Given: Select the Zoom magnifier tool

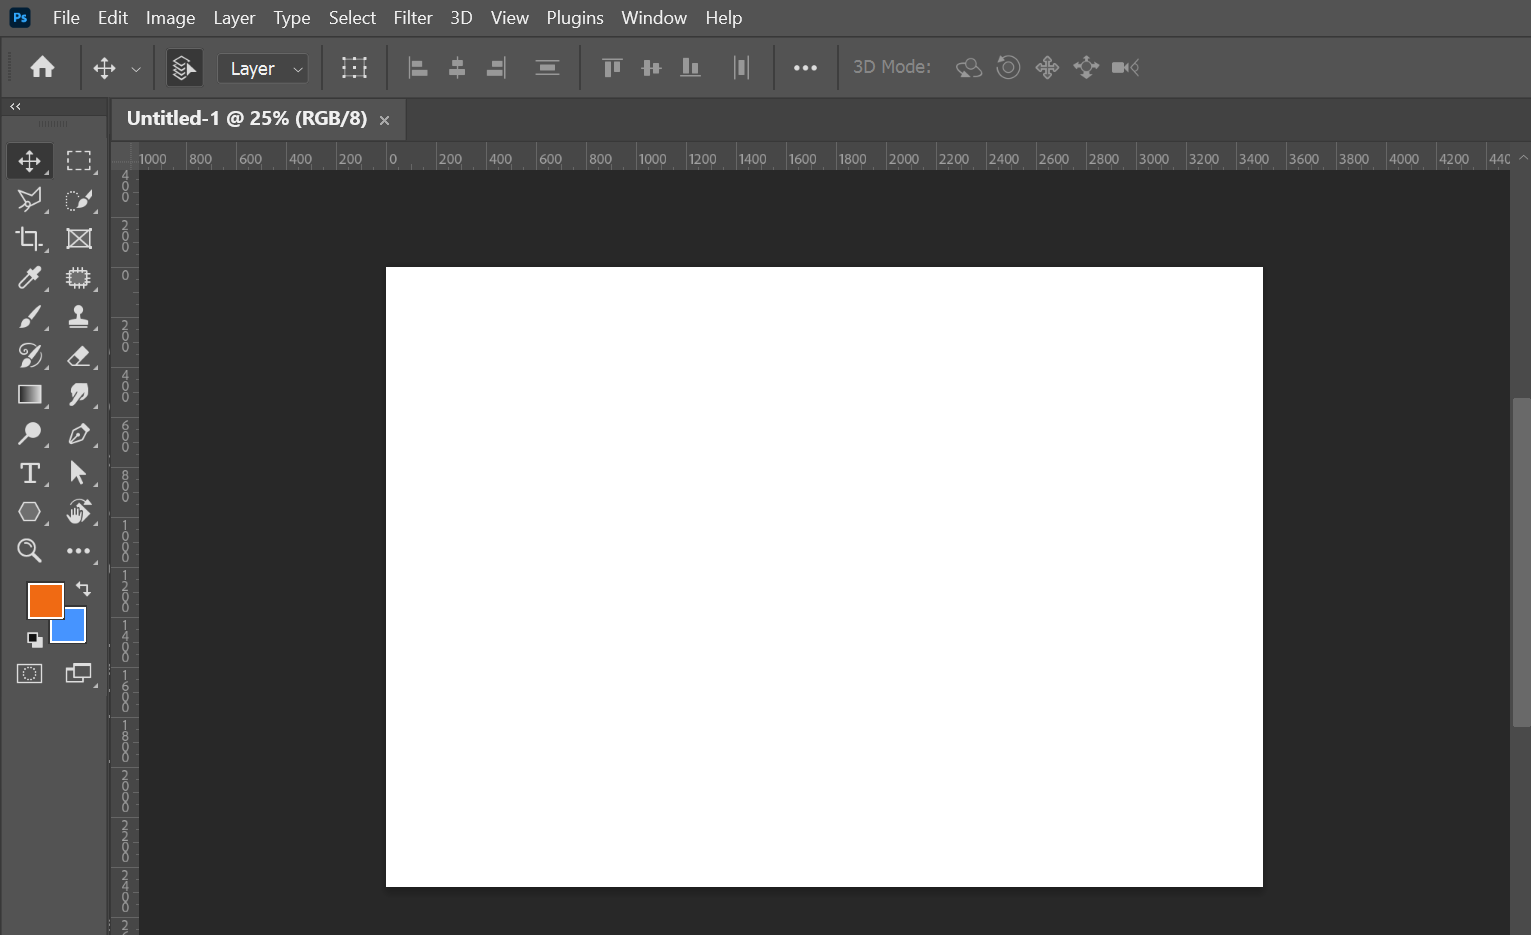Looking at the screenshot, I should pos(29,551).
